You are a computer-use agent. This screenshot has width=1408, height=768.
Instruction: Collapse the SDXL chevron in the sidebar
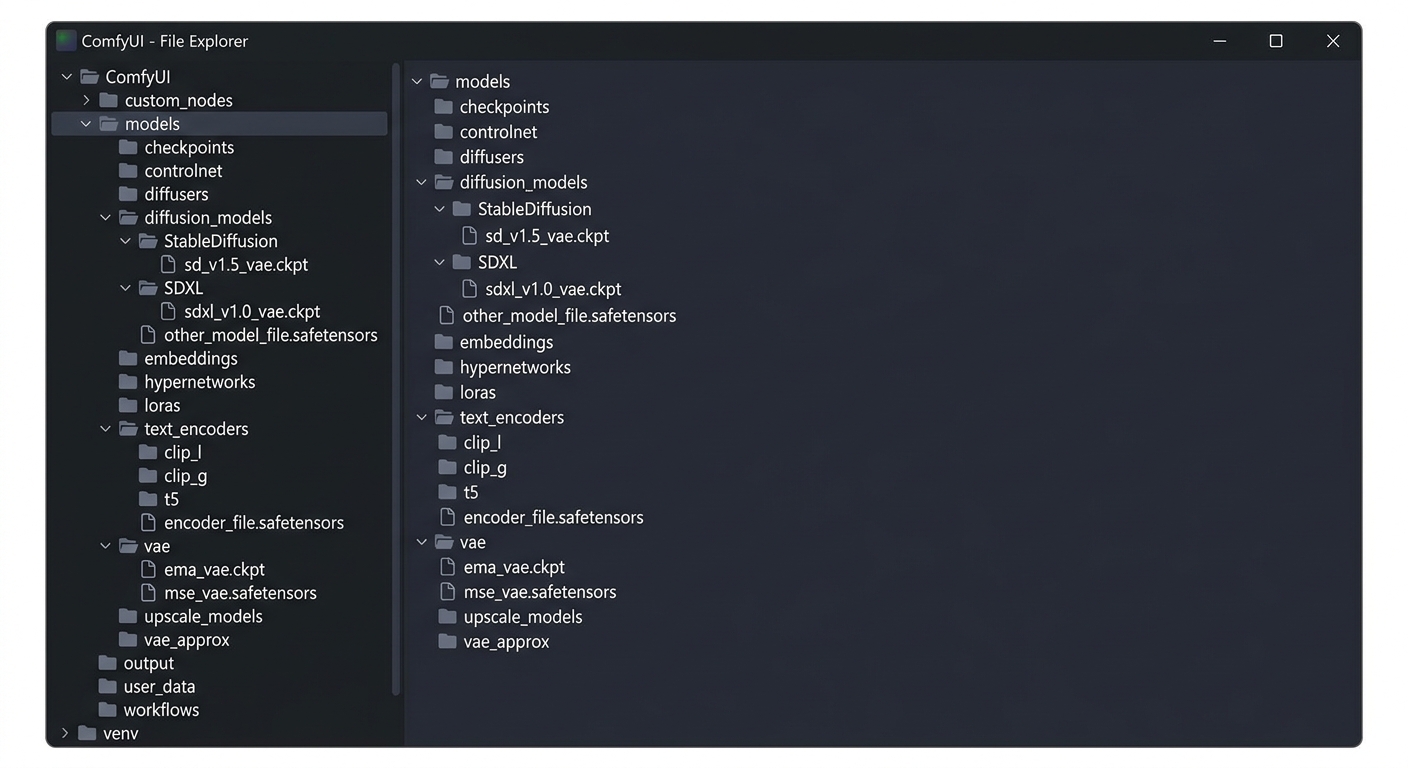pos(126,288)
